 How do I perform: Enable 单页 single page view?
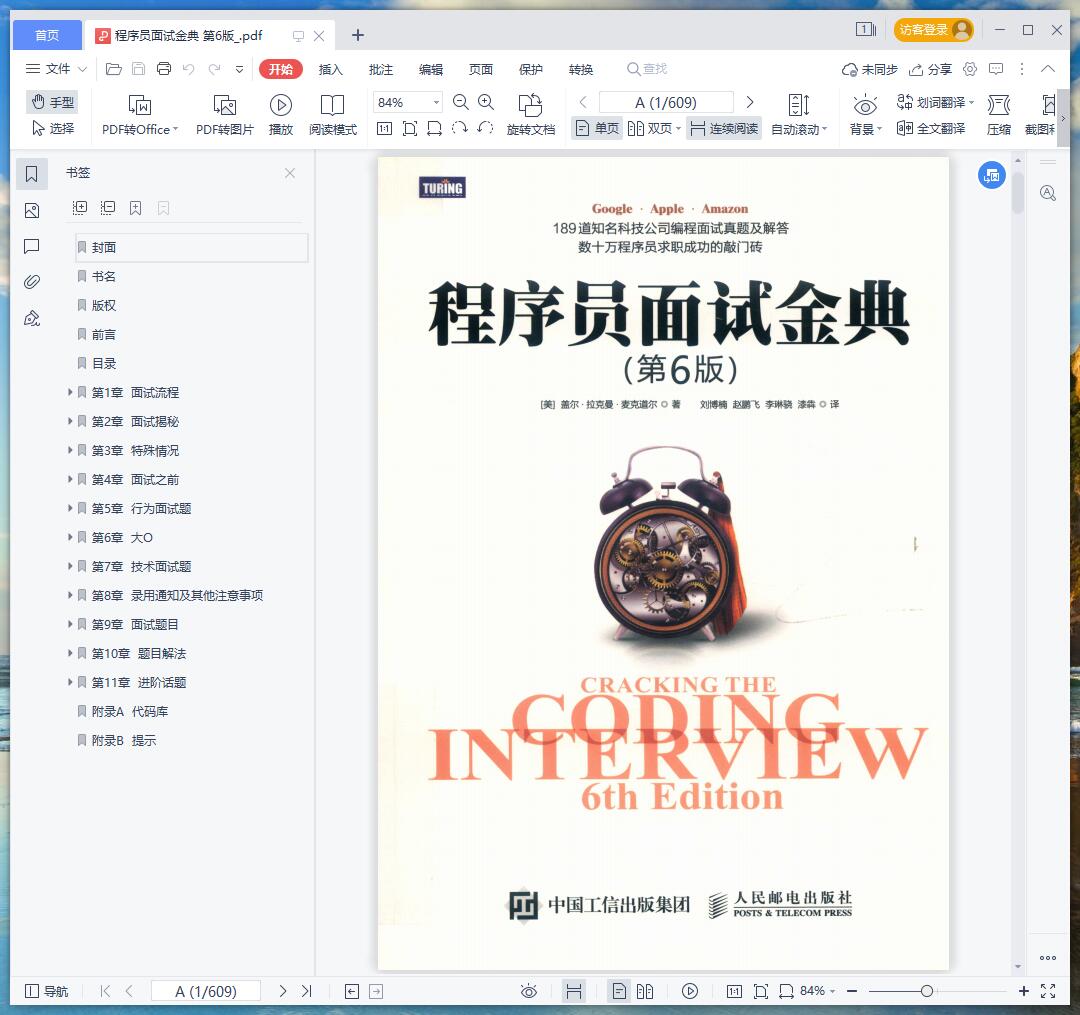coord(596,128)
